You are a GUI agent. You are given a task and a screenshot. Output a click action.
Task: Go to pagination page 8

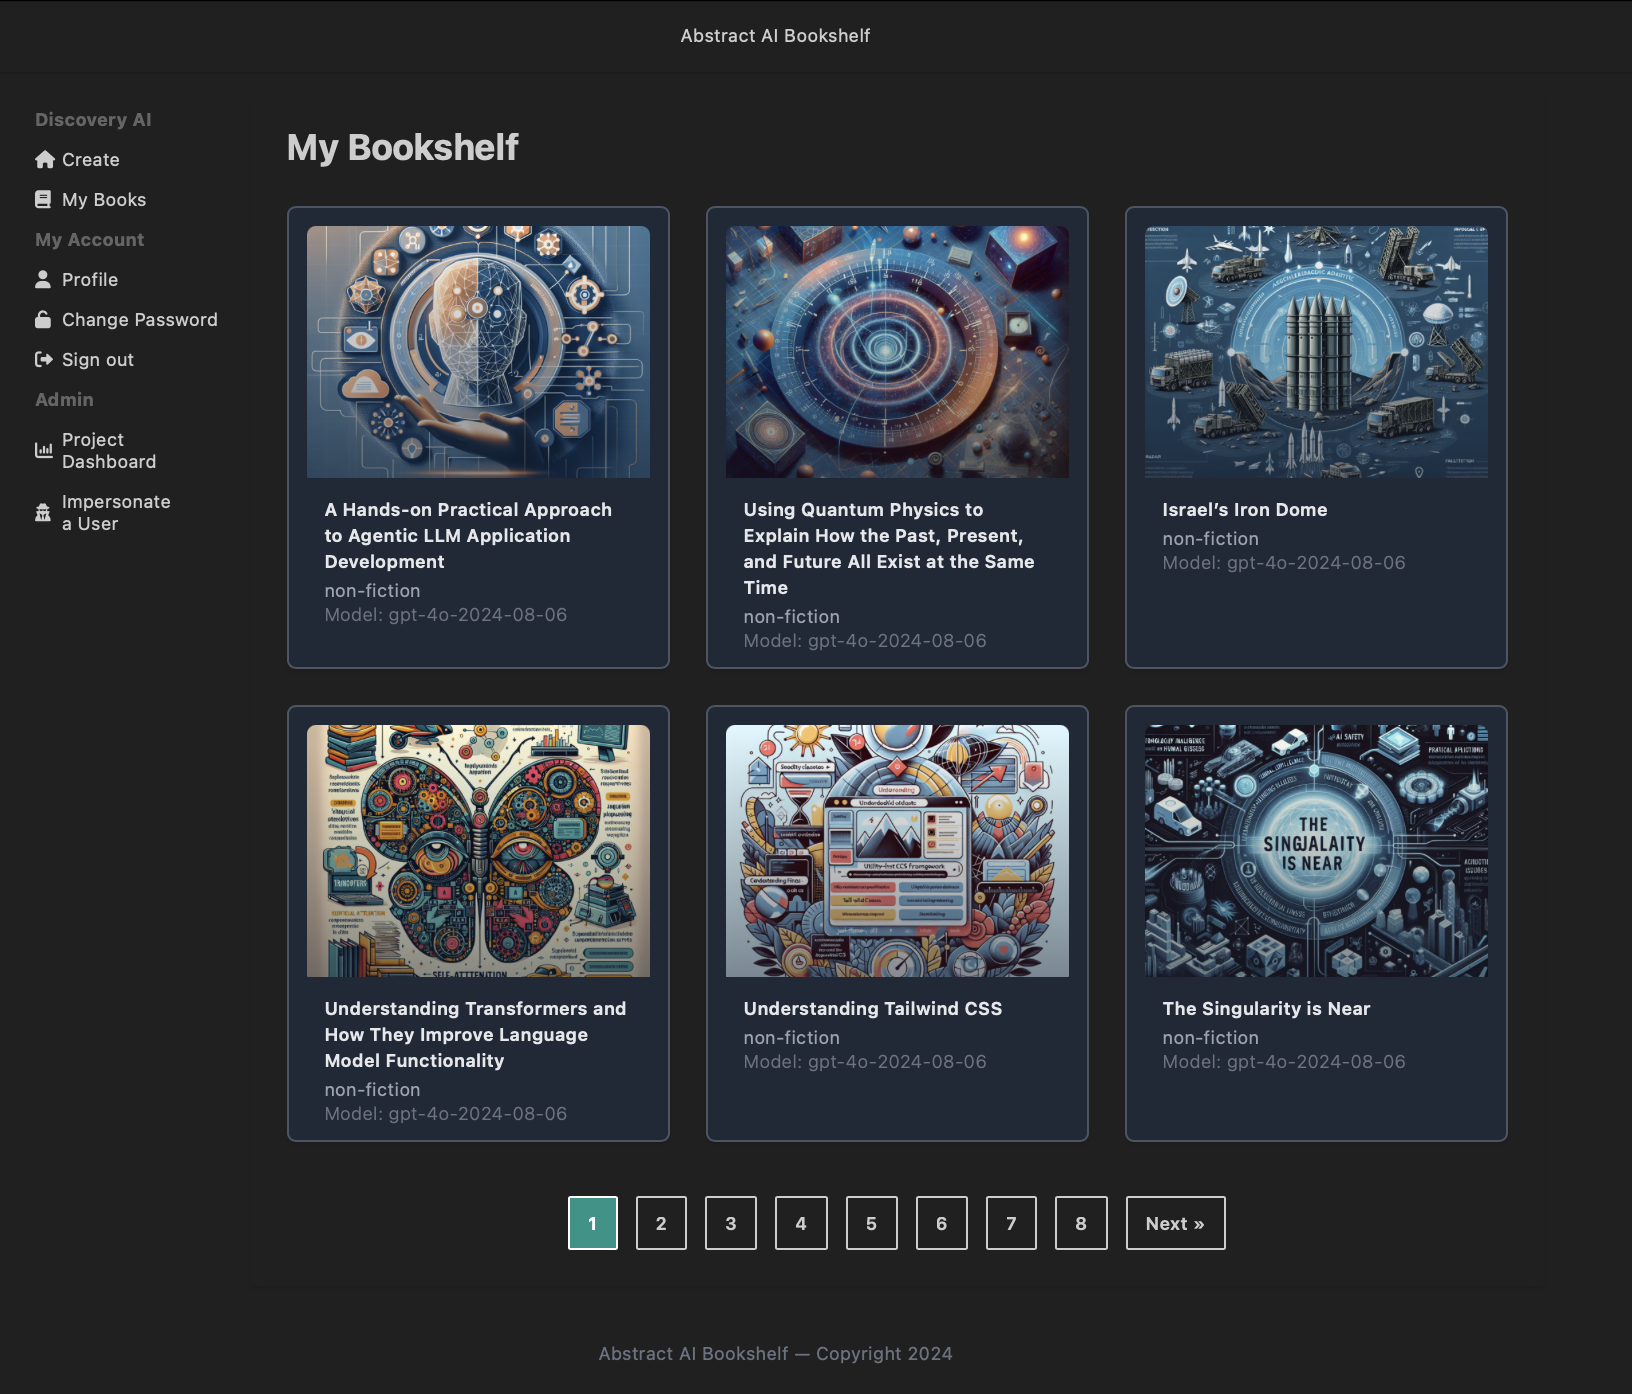(x=1081, y=1223)
